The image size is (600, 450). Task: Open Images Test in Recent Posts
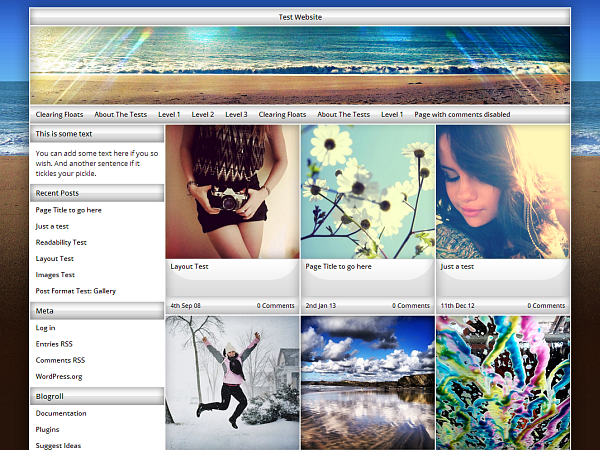click(x=55, y=274)
